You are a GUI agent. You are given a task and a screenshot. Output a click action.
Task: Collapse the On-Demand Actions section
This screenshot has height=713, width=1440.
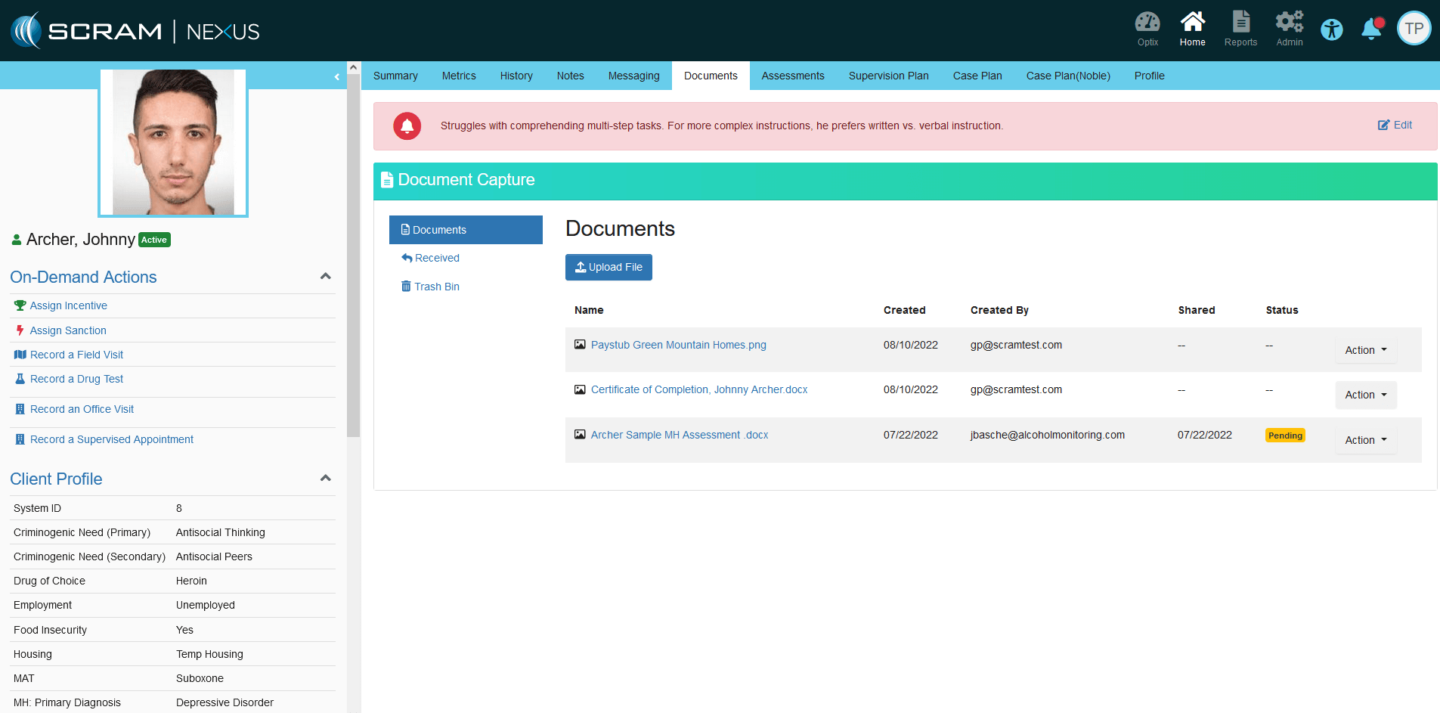click(325, 276)
